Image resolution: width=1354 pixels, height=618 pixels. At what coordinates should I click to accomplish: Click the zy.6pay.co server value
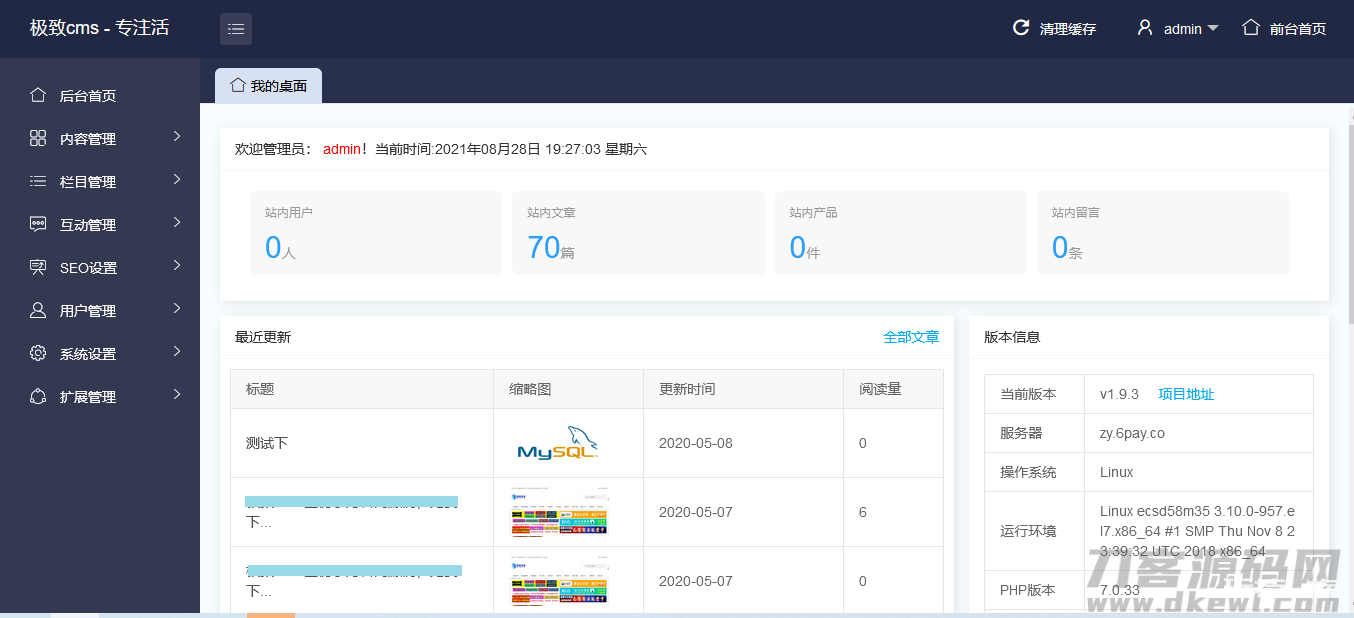point(1132,433)
